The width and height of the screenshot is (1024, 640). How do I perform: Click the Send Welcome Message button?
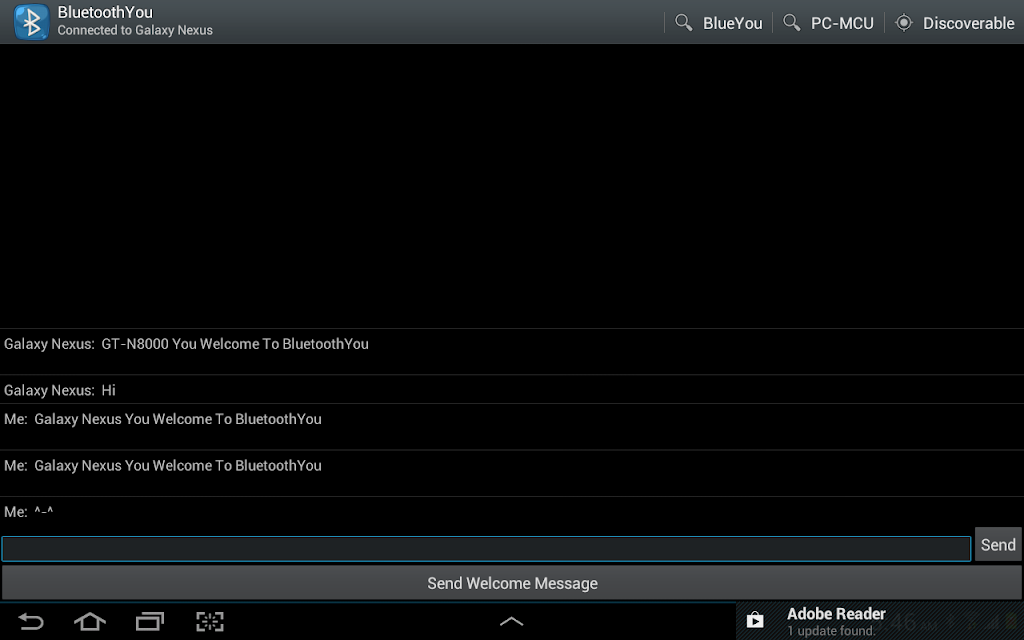(512, 583)
